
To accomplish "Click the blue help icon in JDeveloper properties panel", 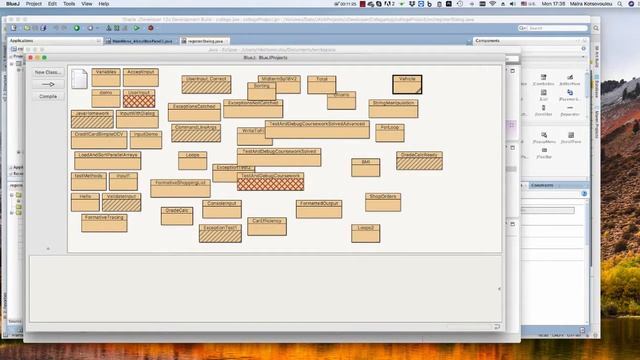I will (x=584, y=193).
